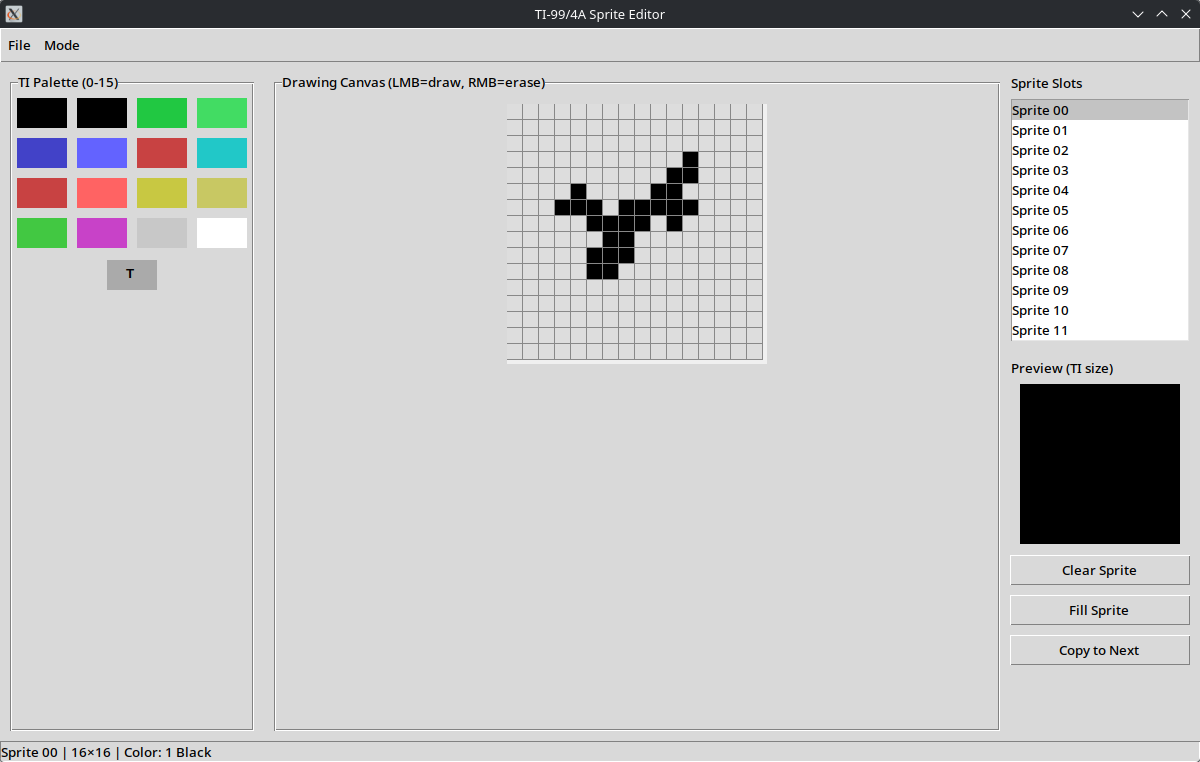
Task: Select Sprite 07 in the slots list
Action: click(1099, 250)
